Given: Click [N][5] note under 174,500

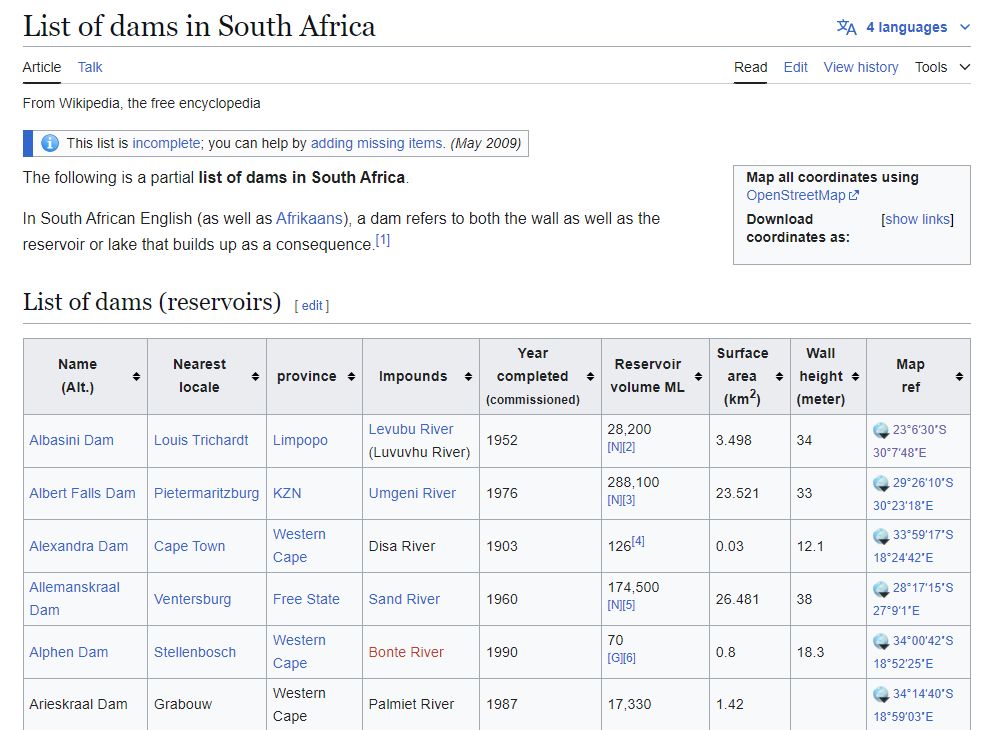Looking at the screenshot, I should coord(621,605).
